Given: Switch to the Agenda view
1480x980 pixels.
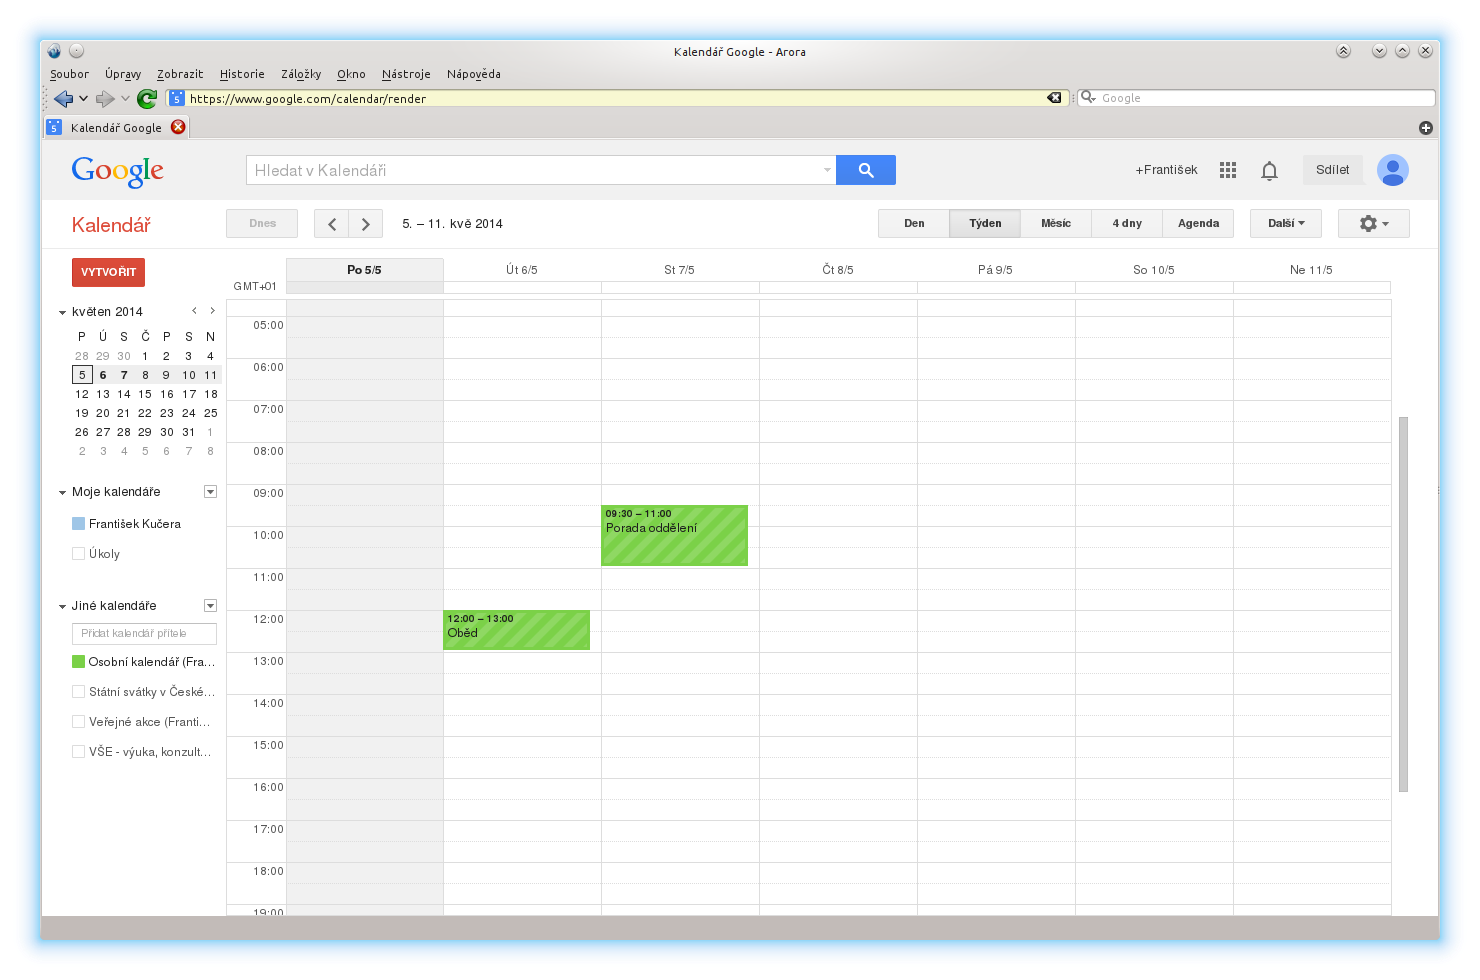Looking at the screenshot, I should point(1198,224).
